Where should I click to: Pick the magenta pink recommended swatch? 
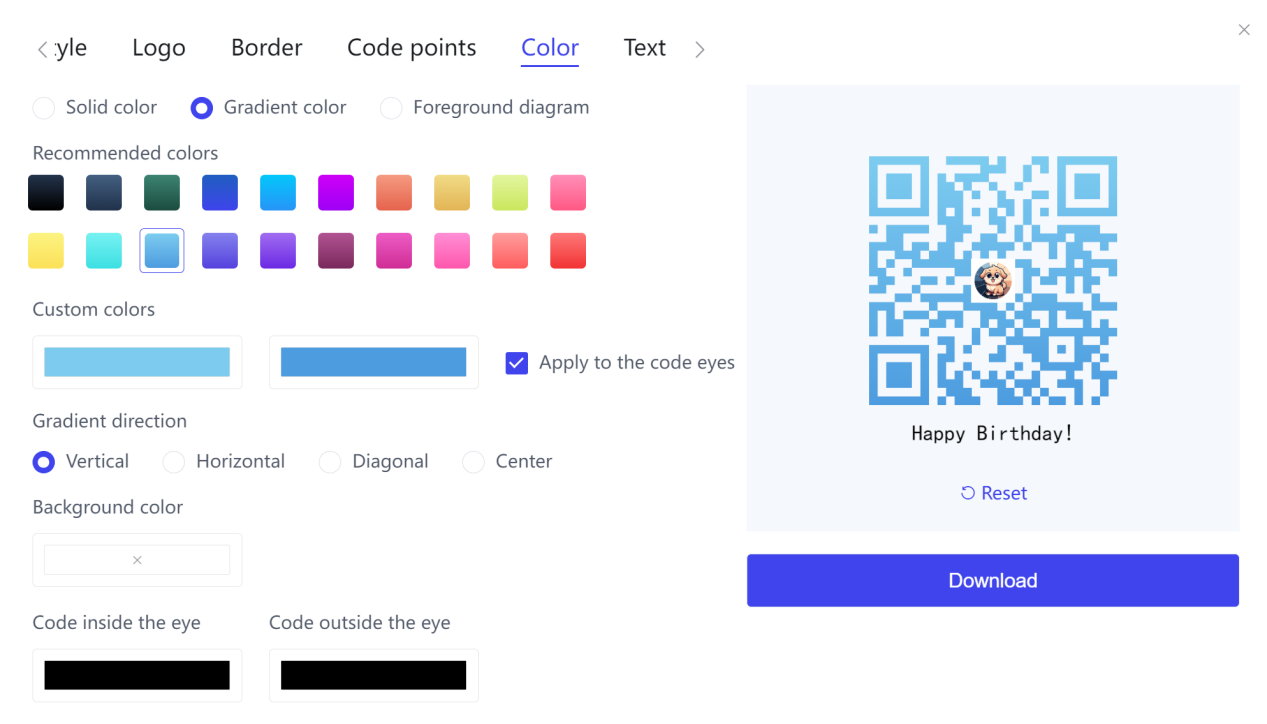[394, 250]
